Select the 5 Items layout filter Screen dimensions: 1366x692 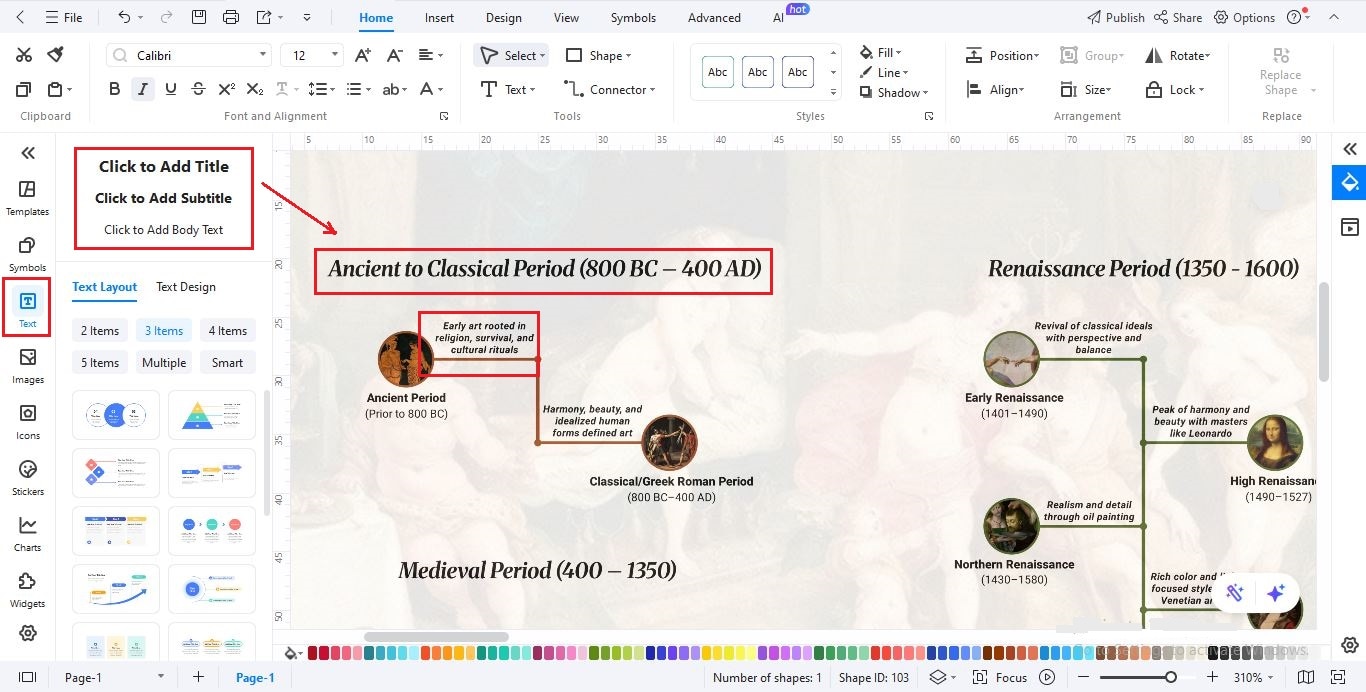(100, 363)
